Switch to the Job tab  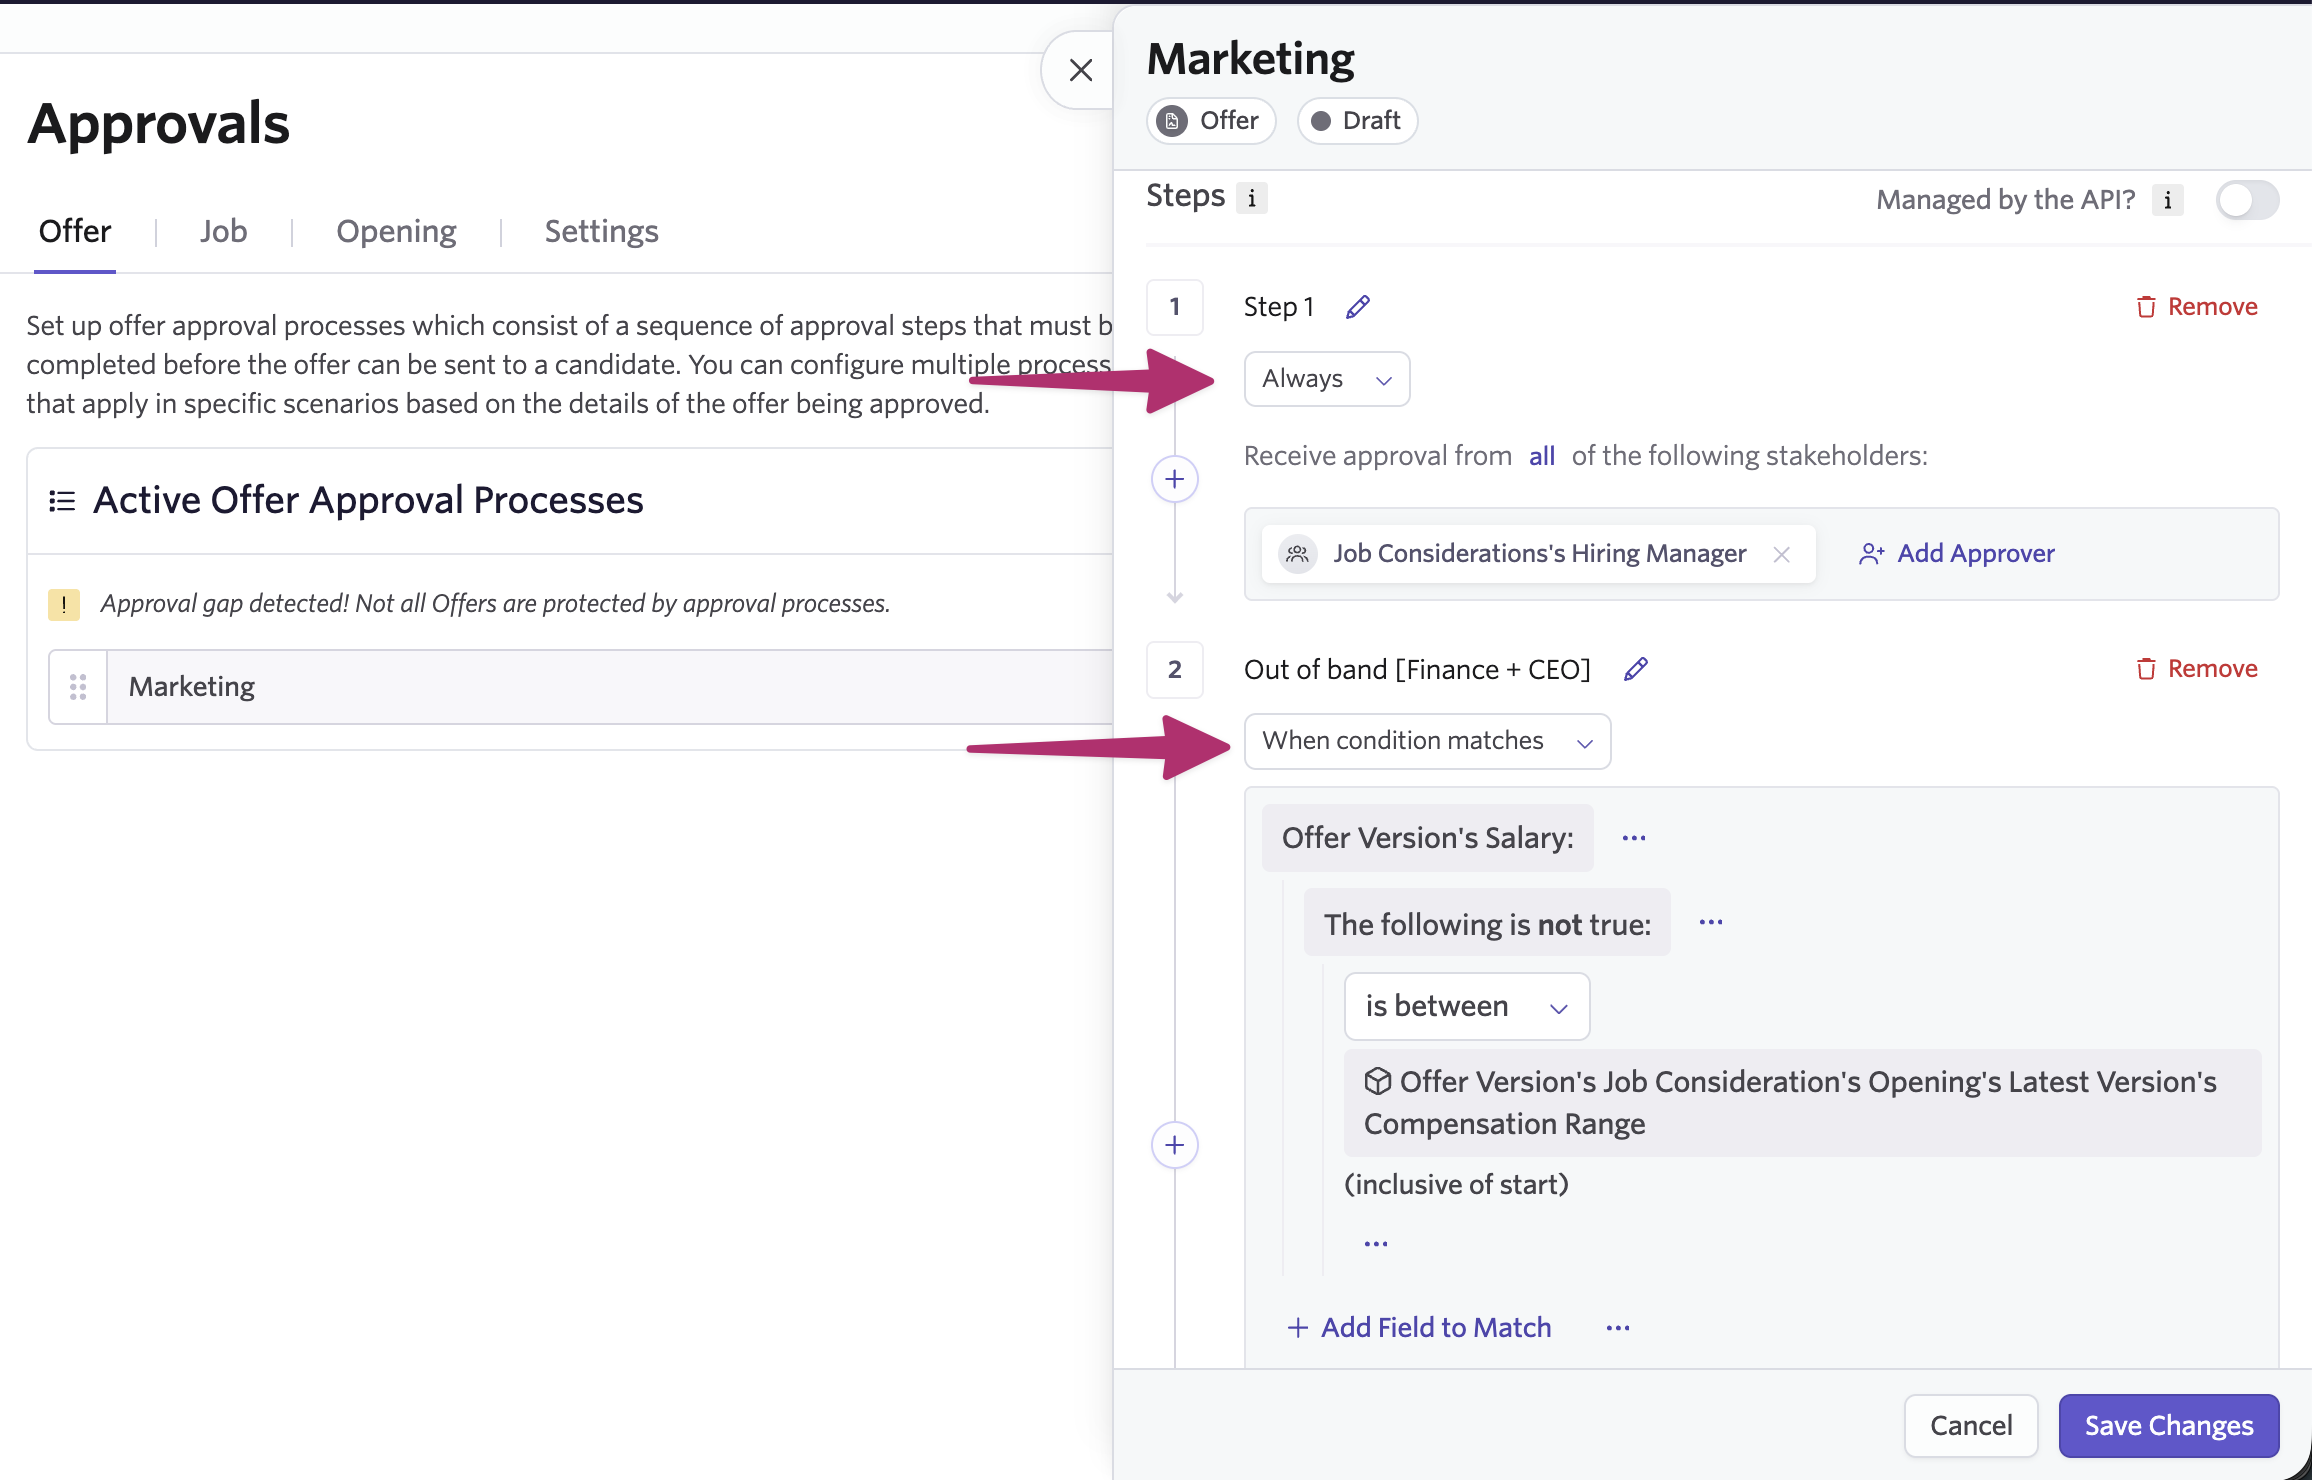223,231
